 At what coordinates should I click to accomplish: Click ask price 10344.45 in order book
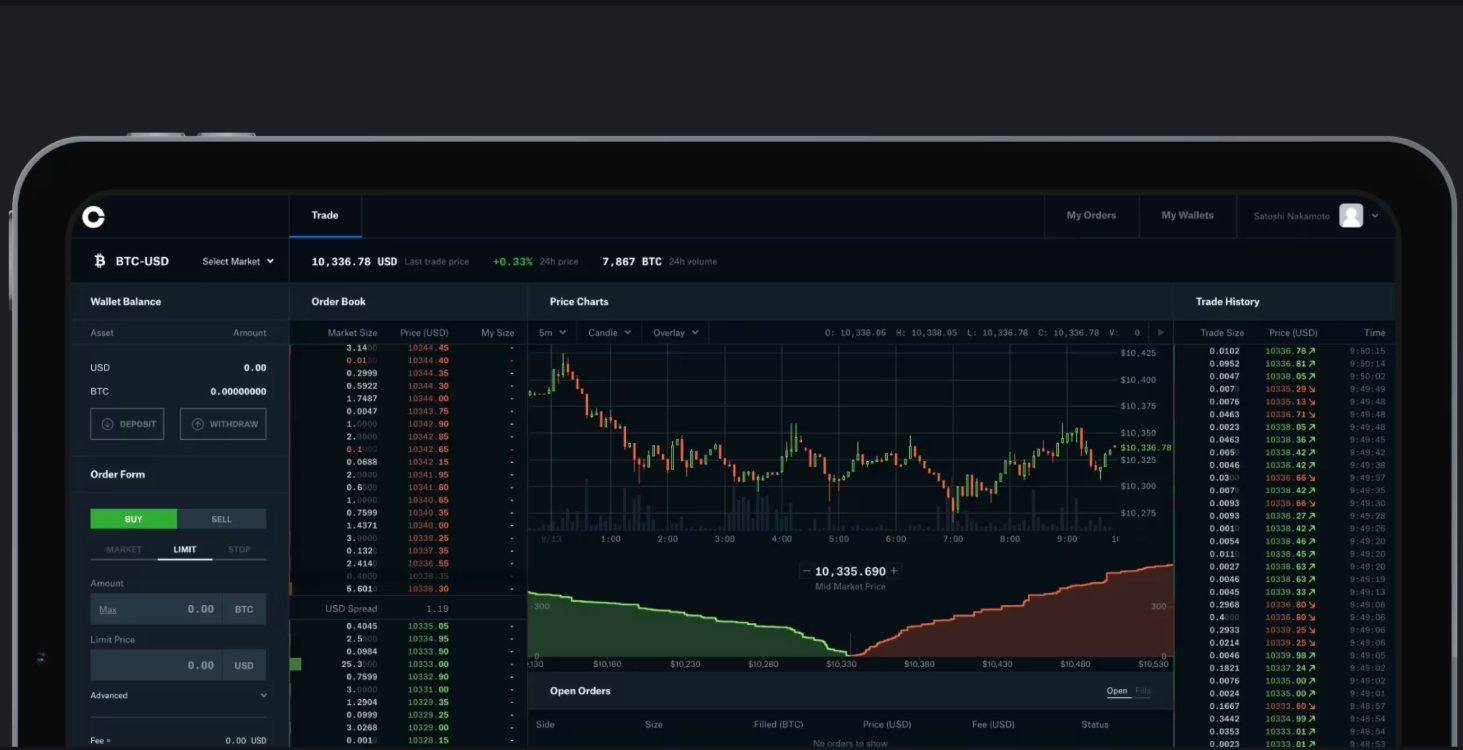coord(428,347)
